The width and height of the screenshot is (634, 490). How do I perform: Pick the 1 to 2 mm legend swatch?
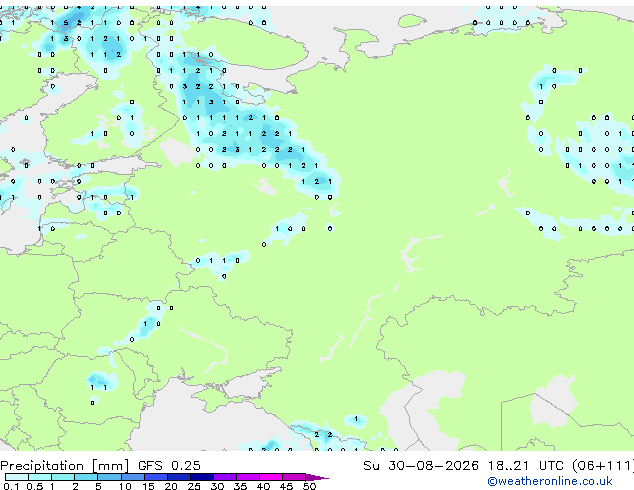[63, 477]
